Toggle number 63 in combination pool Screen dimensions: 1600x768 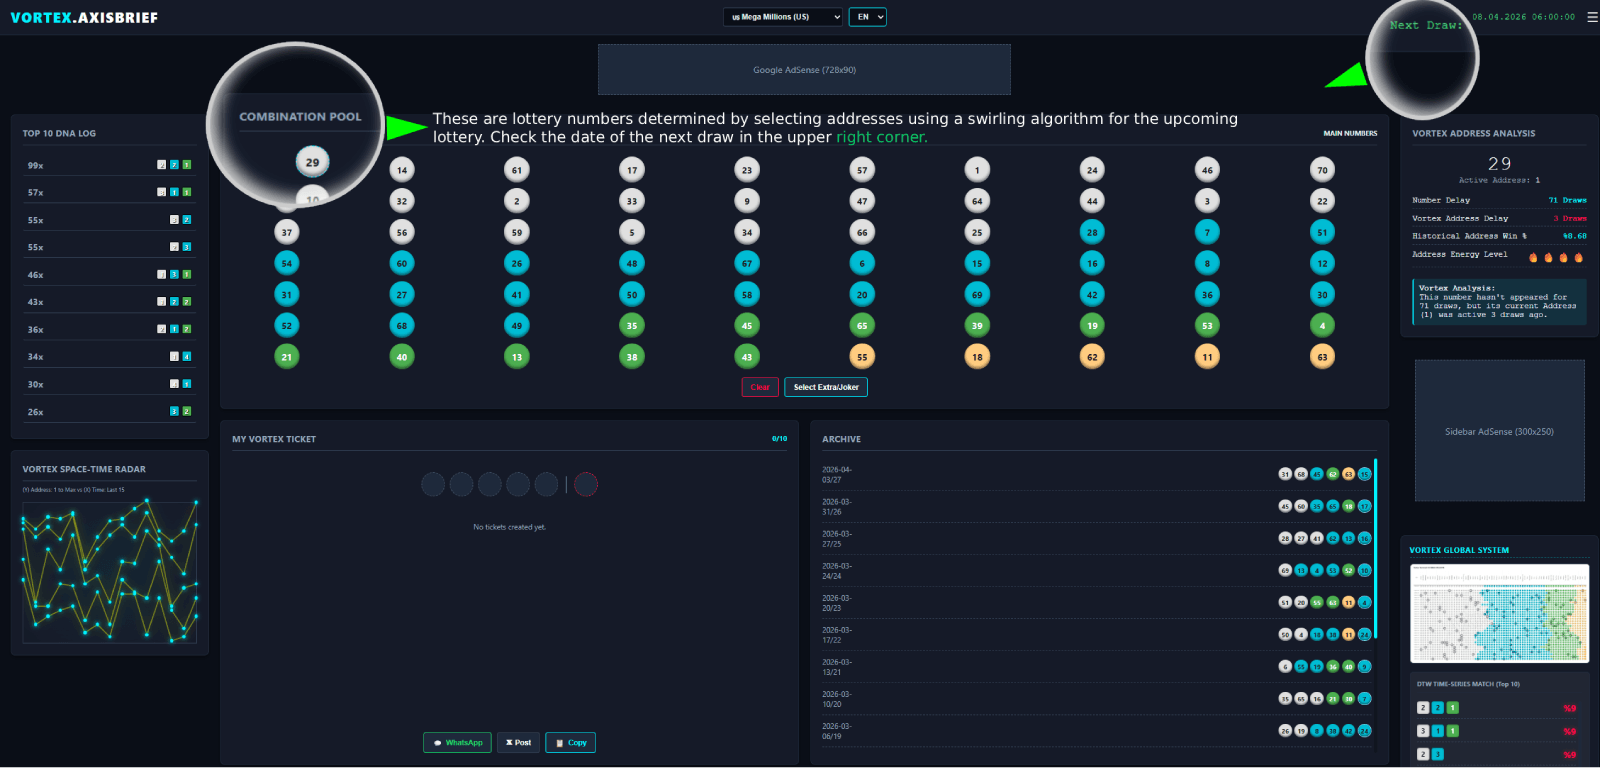(1322, 357)
